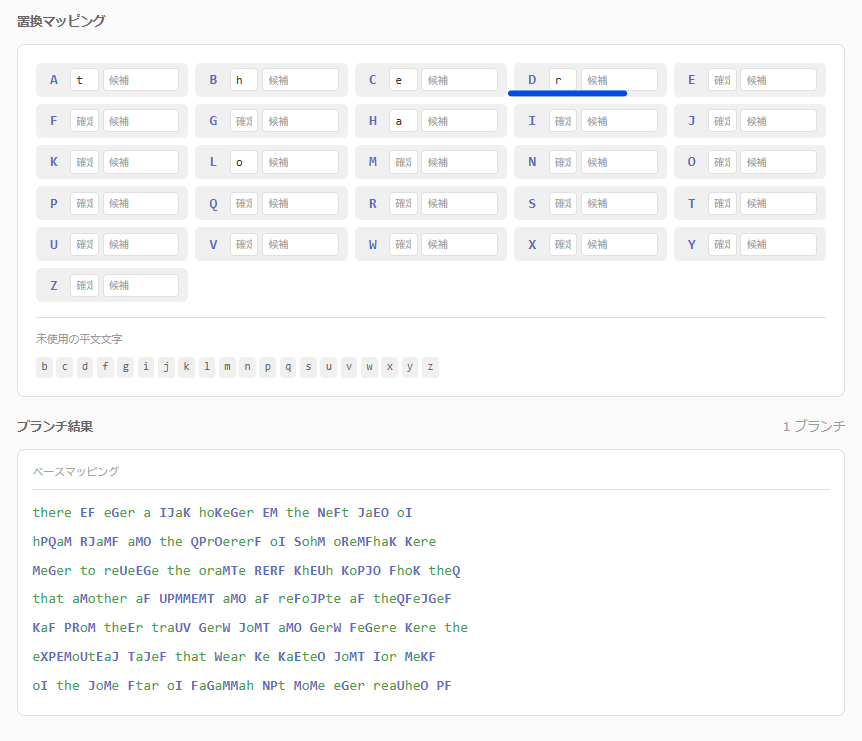Choose the unused letter 's' chip
Screen dimensions: 862x741
(x=309, y=367)
